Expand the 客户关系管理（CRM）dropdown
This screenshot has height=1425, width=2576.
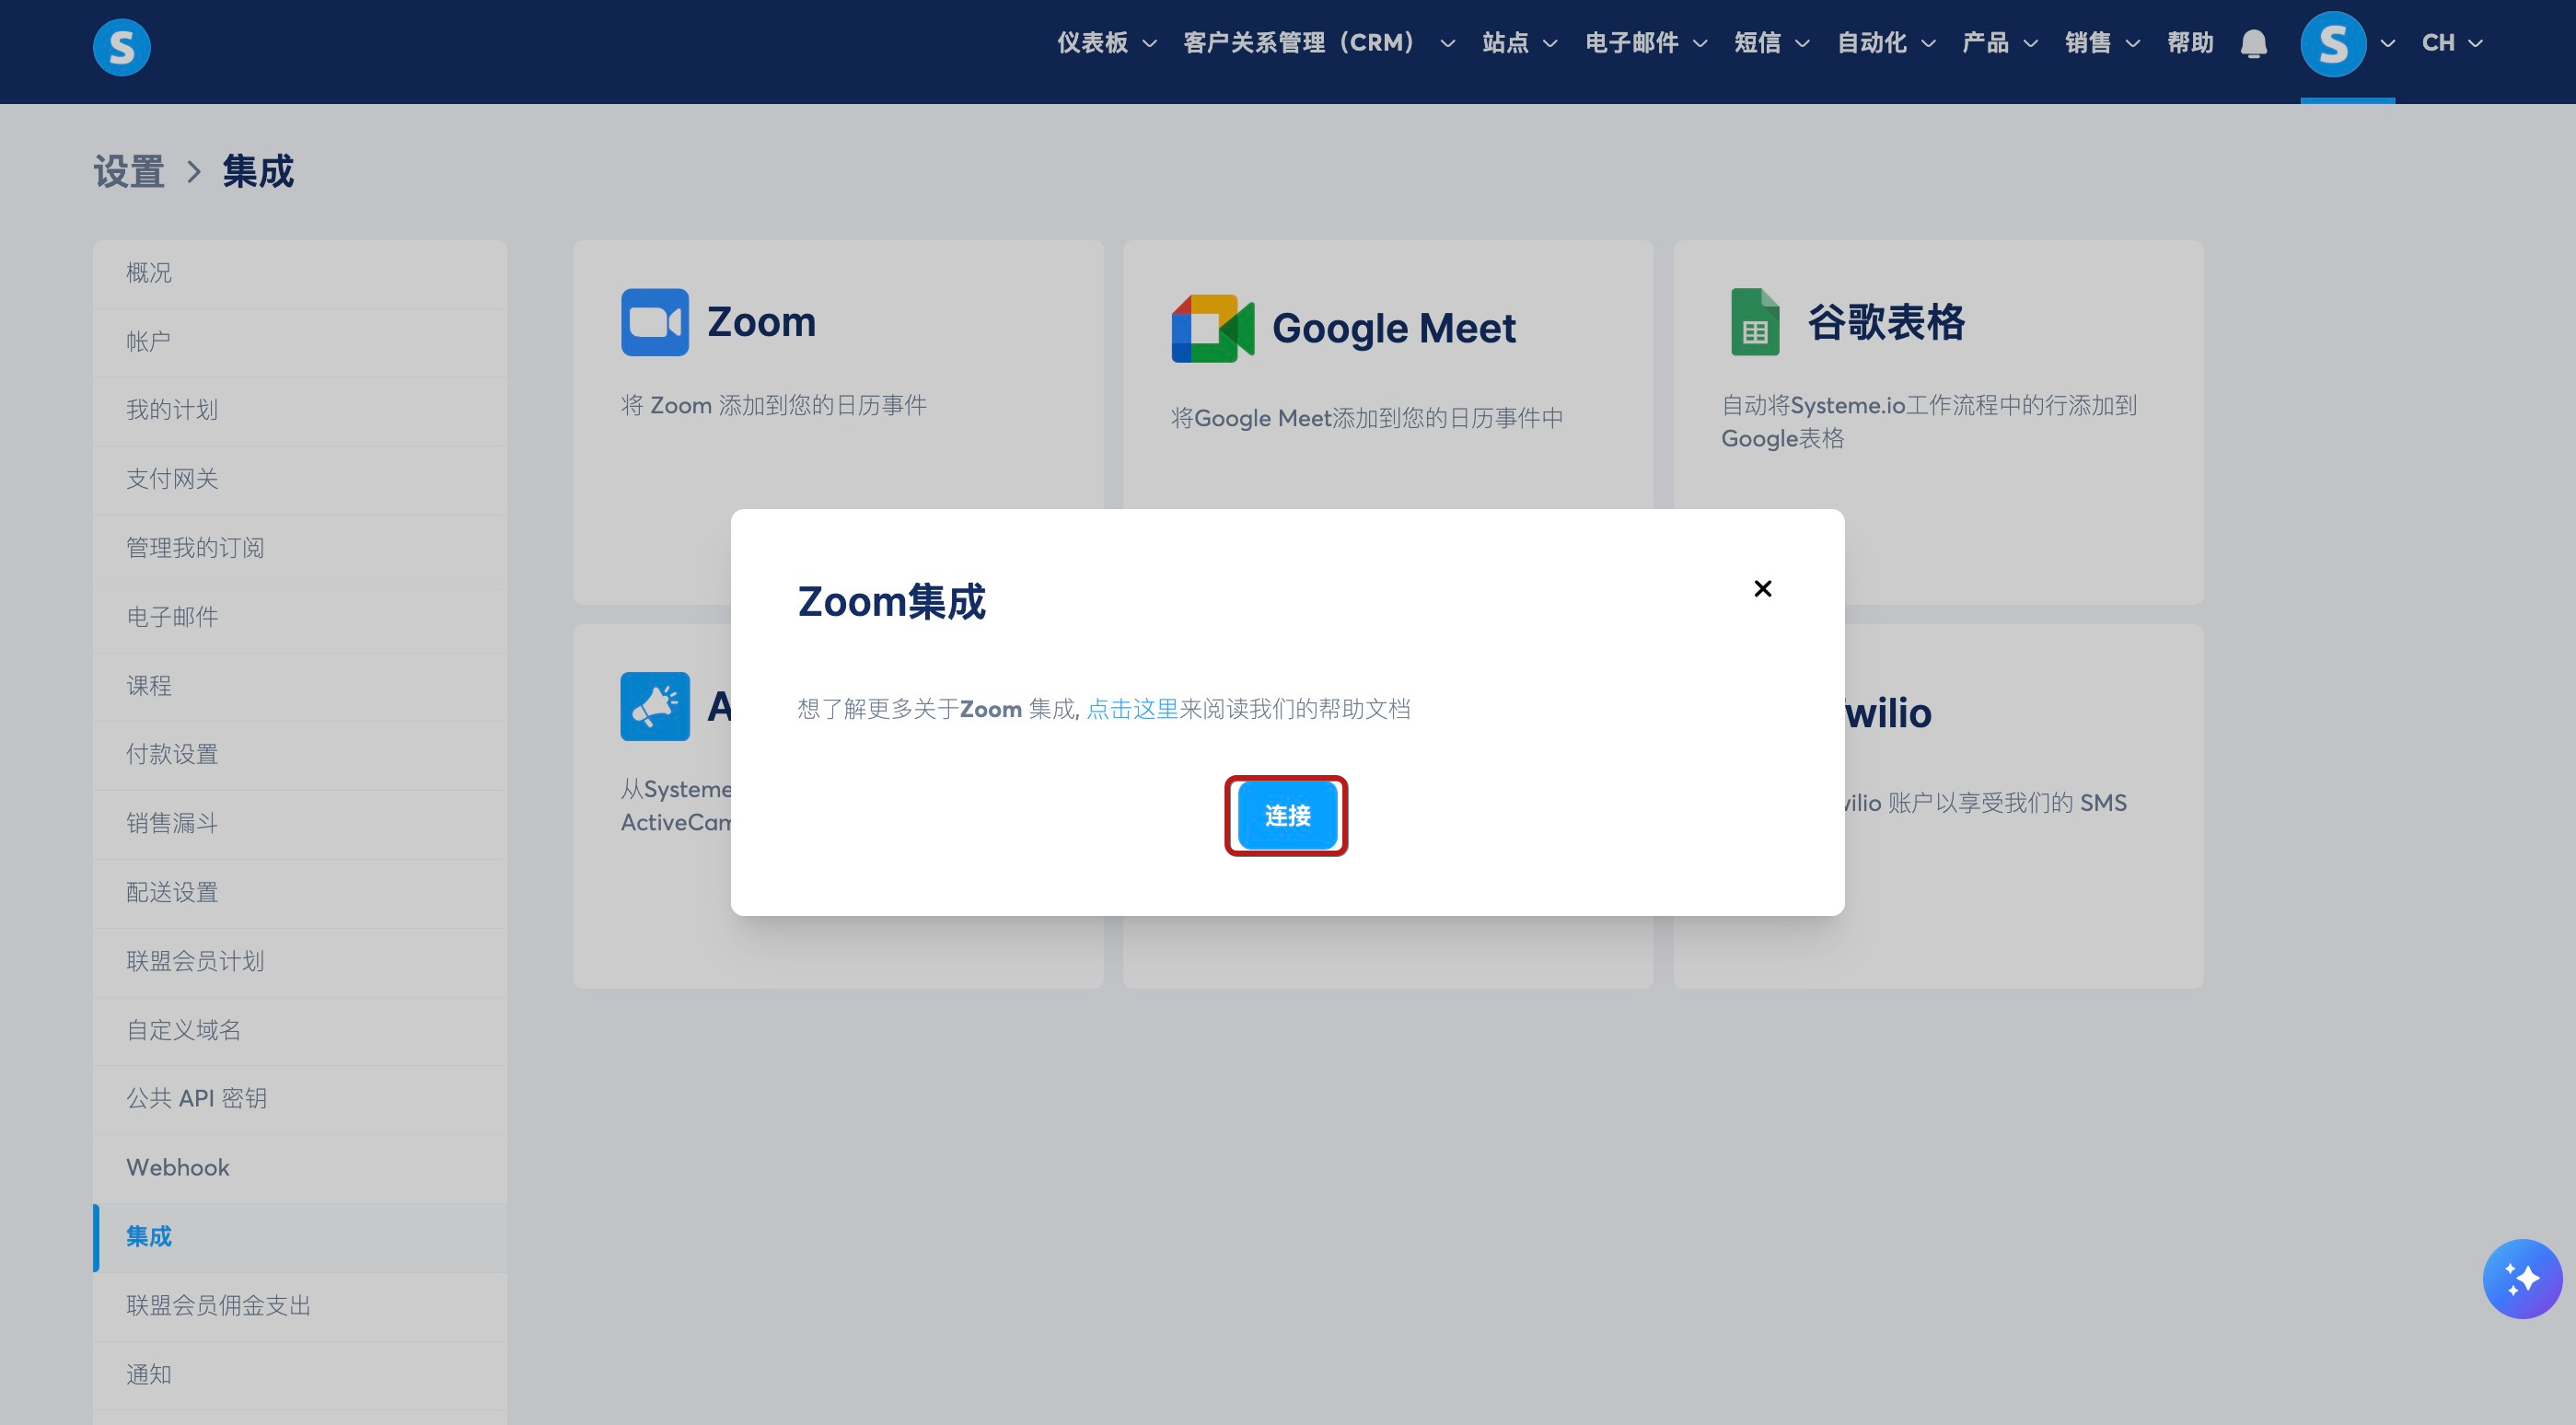coord(1318,43)
